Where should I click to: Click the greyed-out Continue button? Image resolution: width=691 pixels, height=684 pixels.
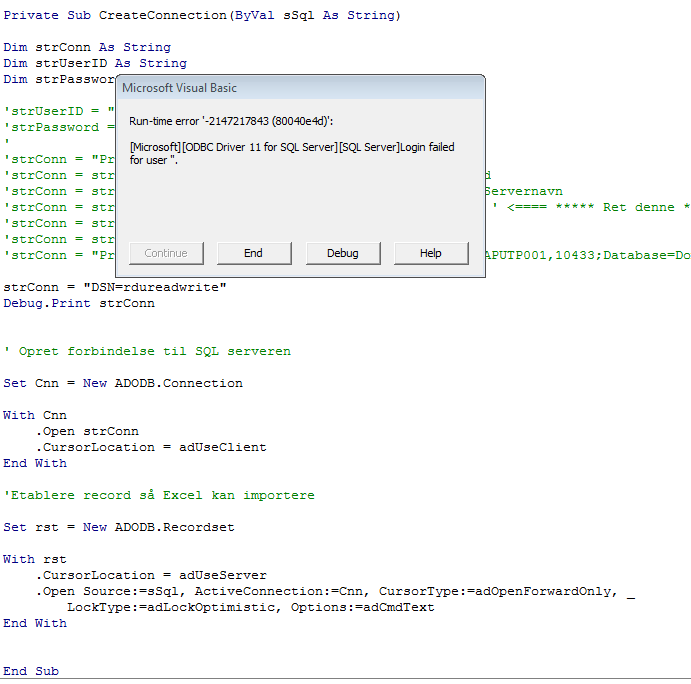coord(166,253)
